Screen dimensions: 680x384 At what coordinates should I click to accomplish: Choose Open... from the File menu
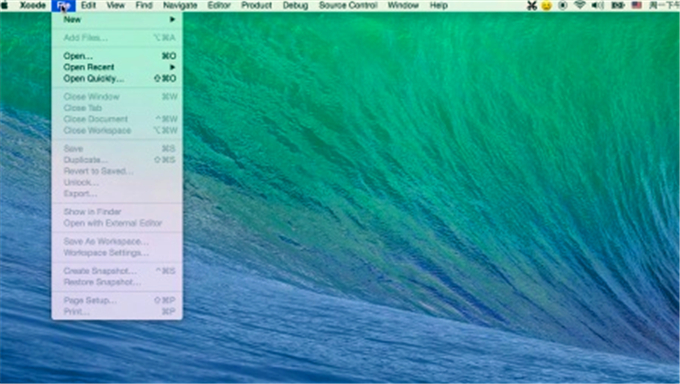tap(117, 56)
